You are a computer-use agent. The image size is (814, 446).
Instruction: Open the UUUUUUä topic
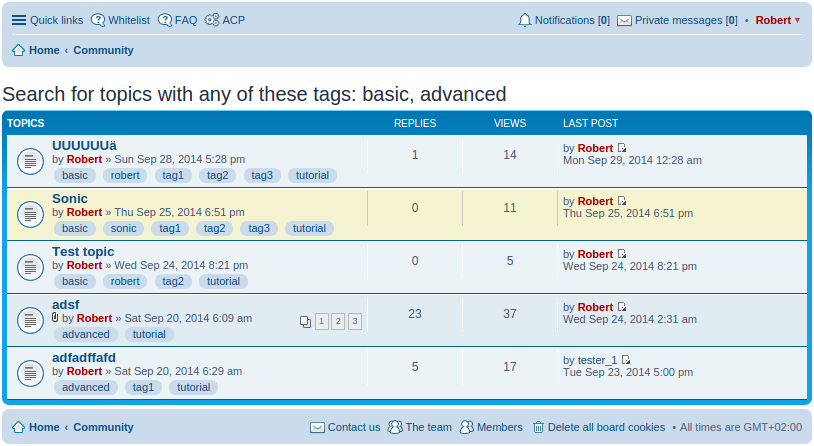click(84, 145)
